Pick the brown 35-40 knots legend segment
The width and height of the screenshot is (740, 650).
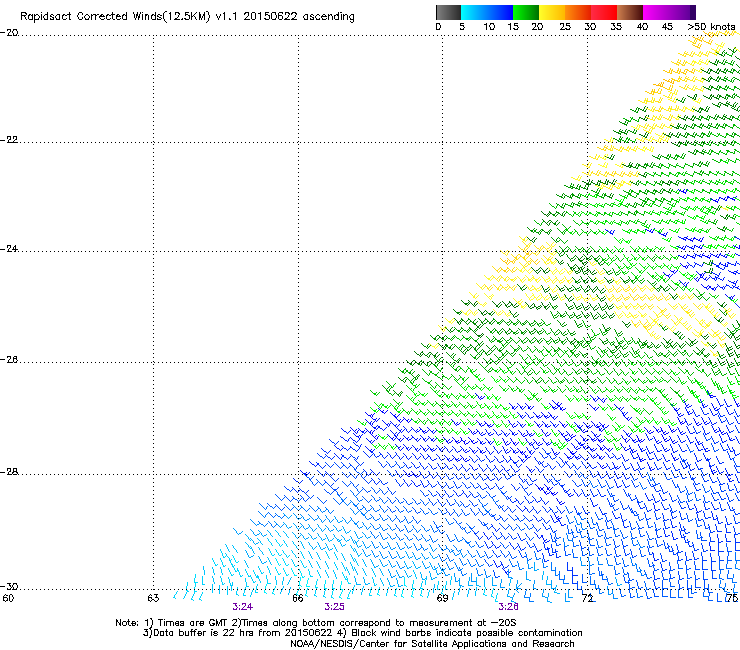[630, 12]
